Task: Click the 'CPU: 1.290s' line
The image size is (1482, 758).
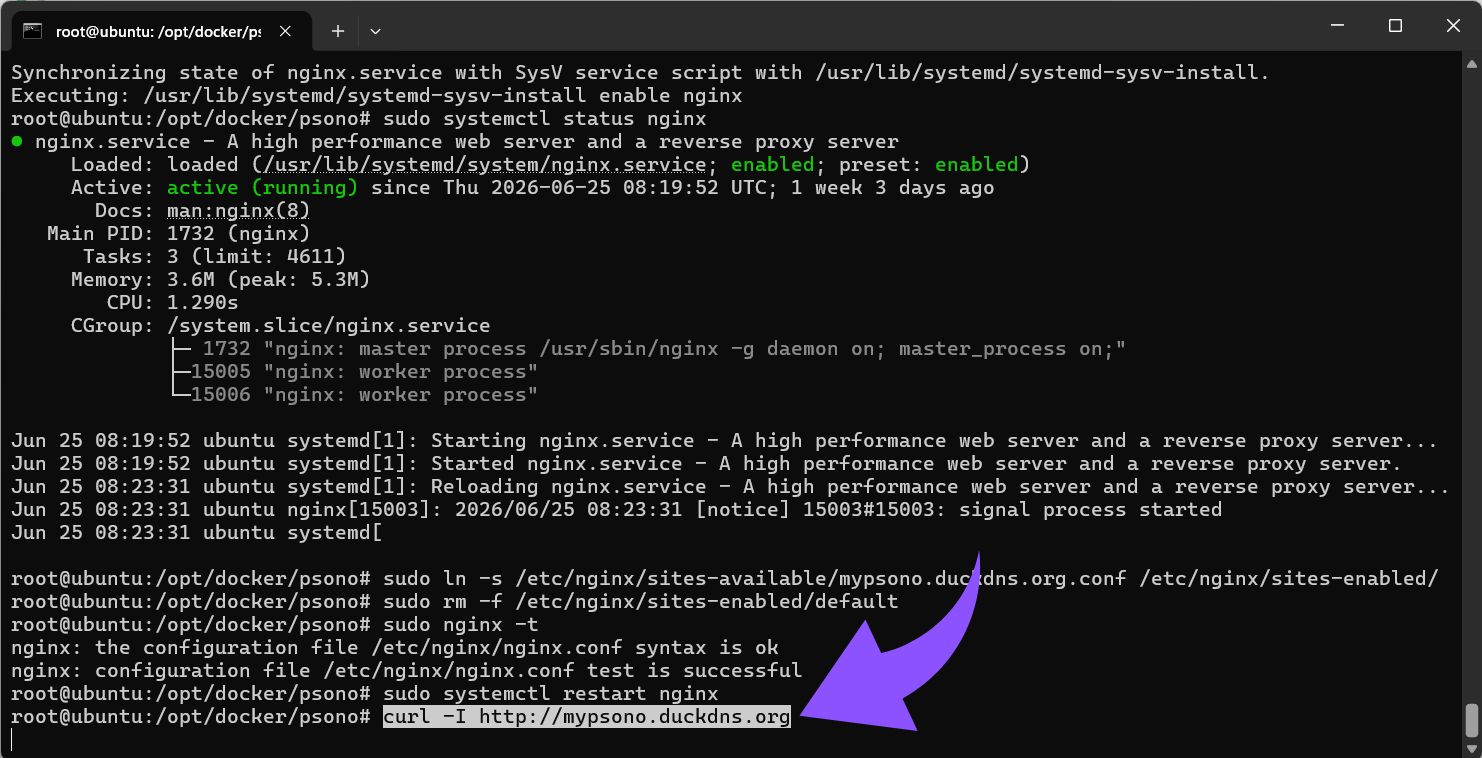Action: click(173, 303)
